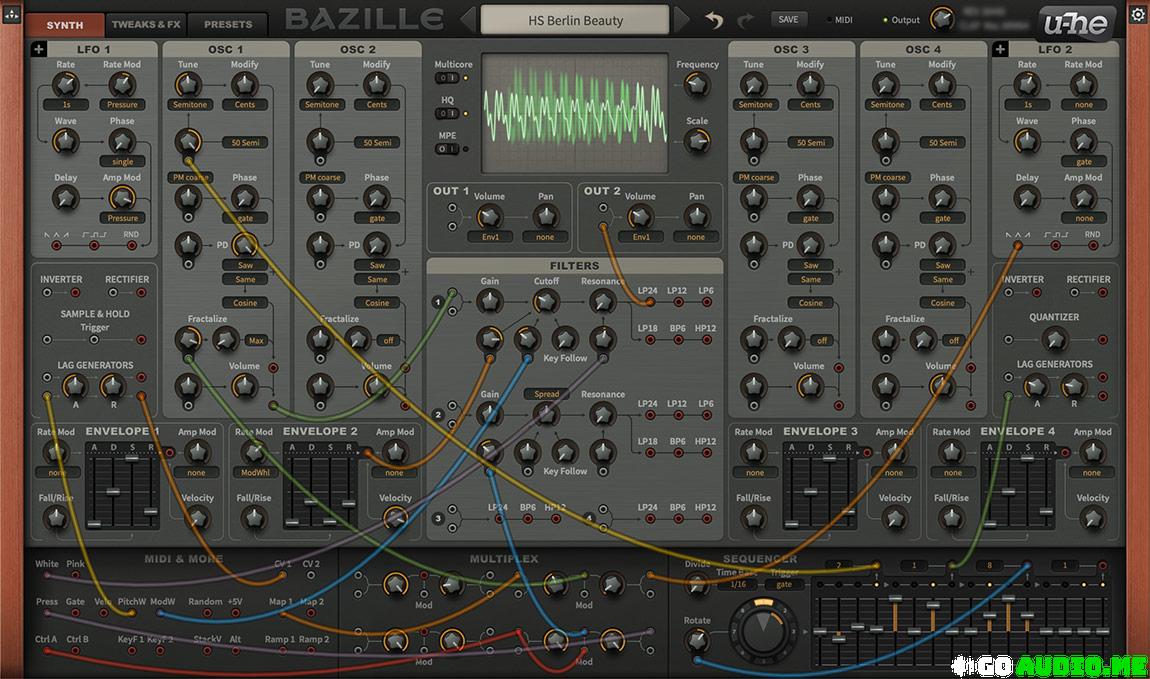The width and height of the screenshot is (1150, 679).
Task: Click the Filter 2 Resonance knob
Action: 602,414
